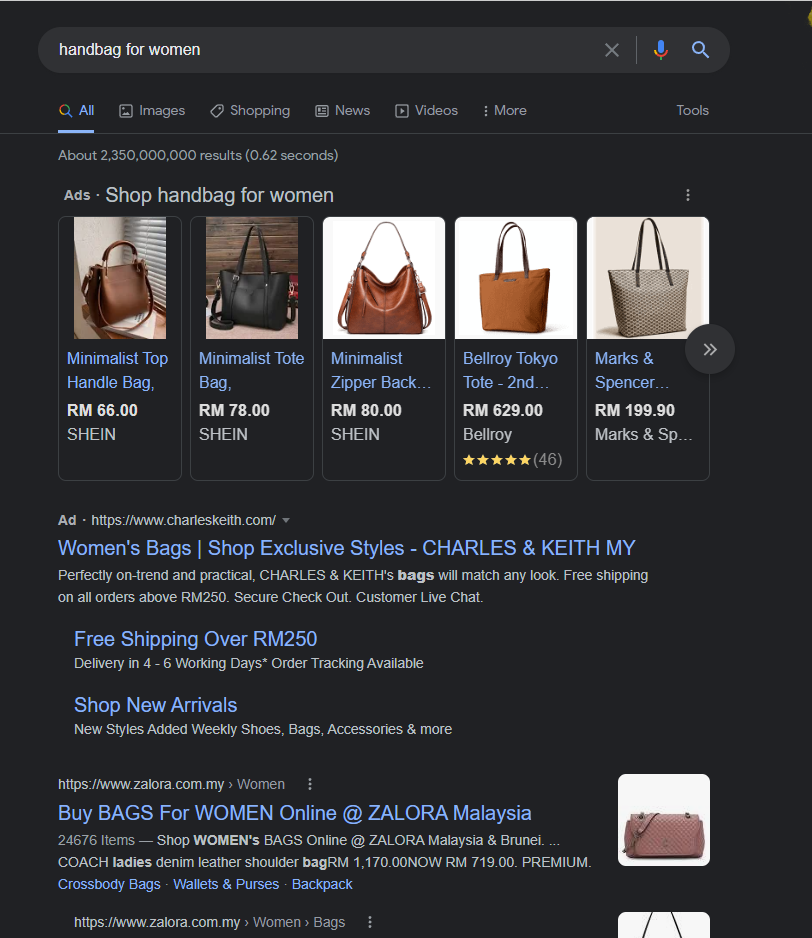Open the More search filters menu
Viewport: 812px width, 938px height.
[504, 111]
